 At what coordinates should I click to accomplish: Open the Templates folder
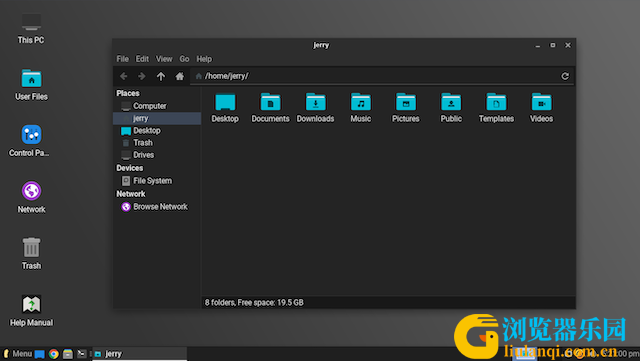(496, 108)
